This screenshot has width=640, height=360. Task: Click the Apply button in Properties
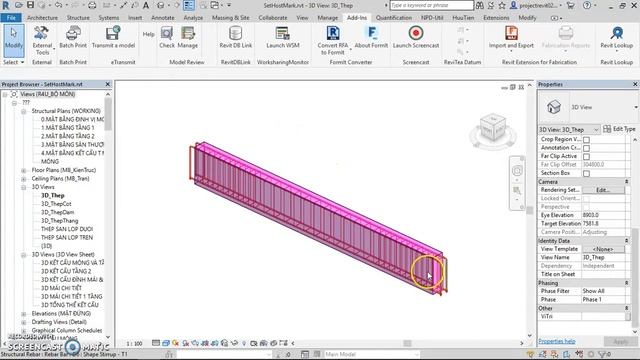coord(620,342)
